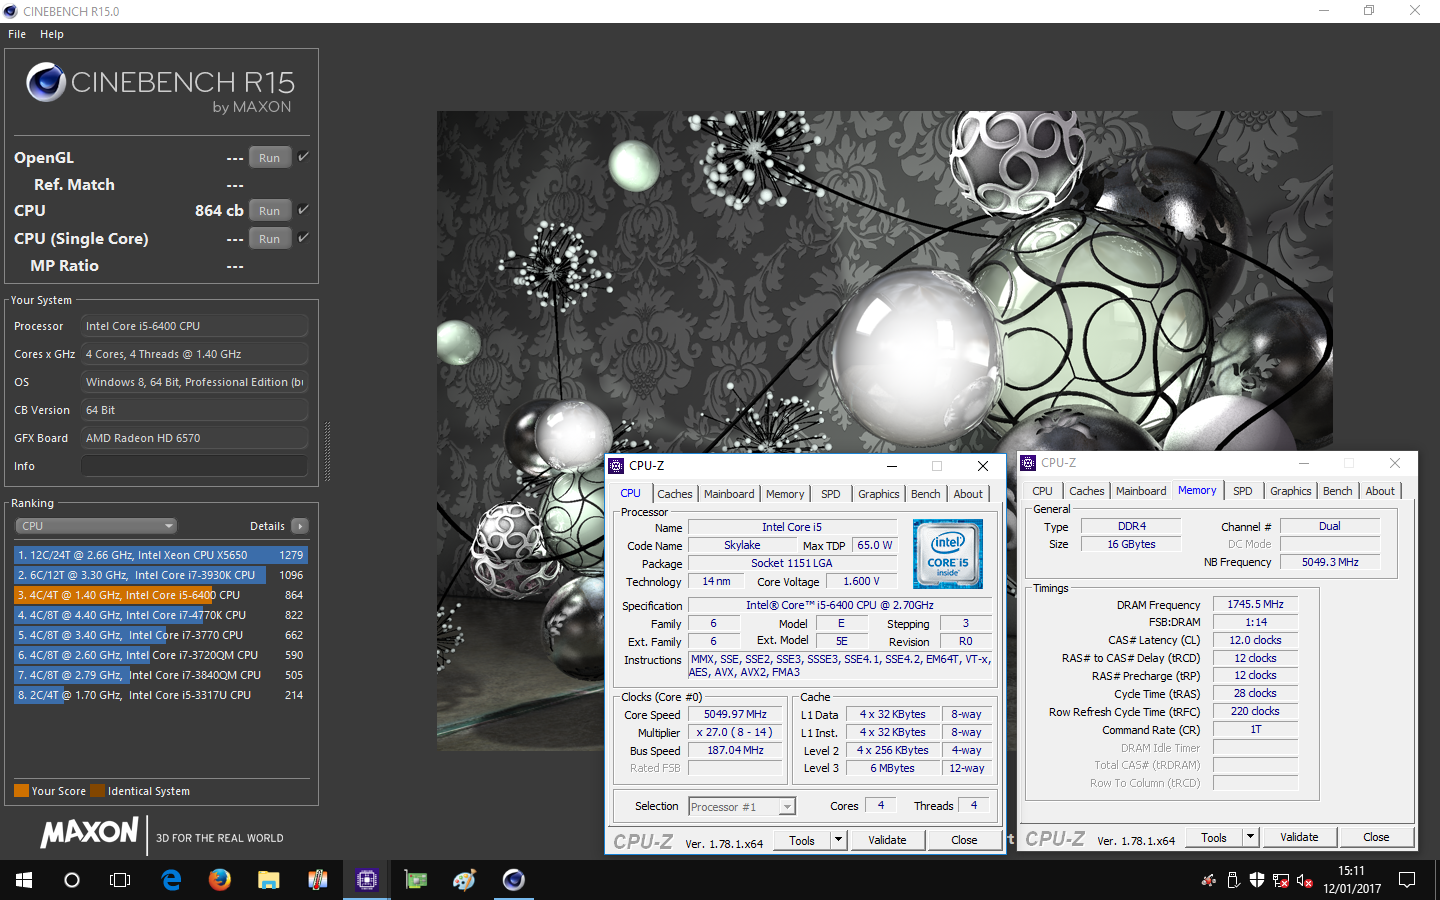Select ranking row Intel Core i7-3930K CPU

pos(160,575)
